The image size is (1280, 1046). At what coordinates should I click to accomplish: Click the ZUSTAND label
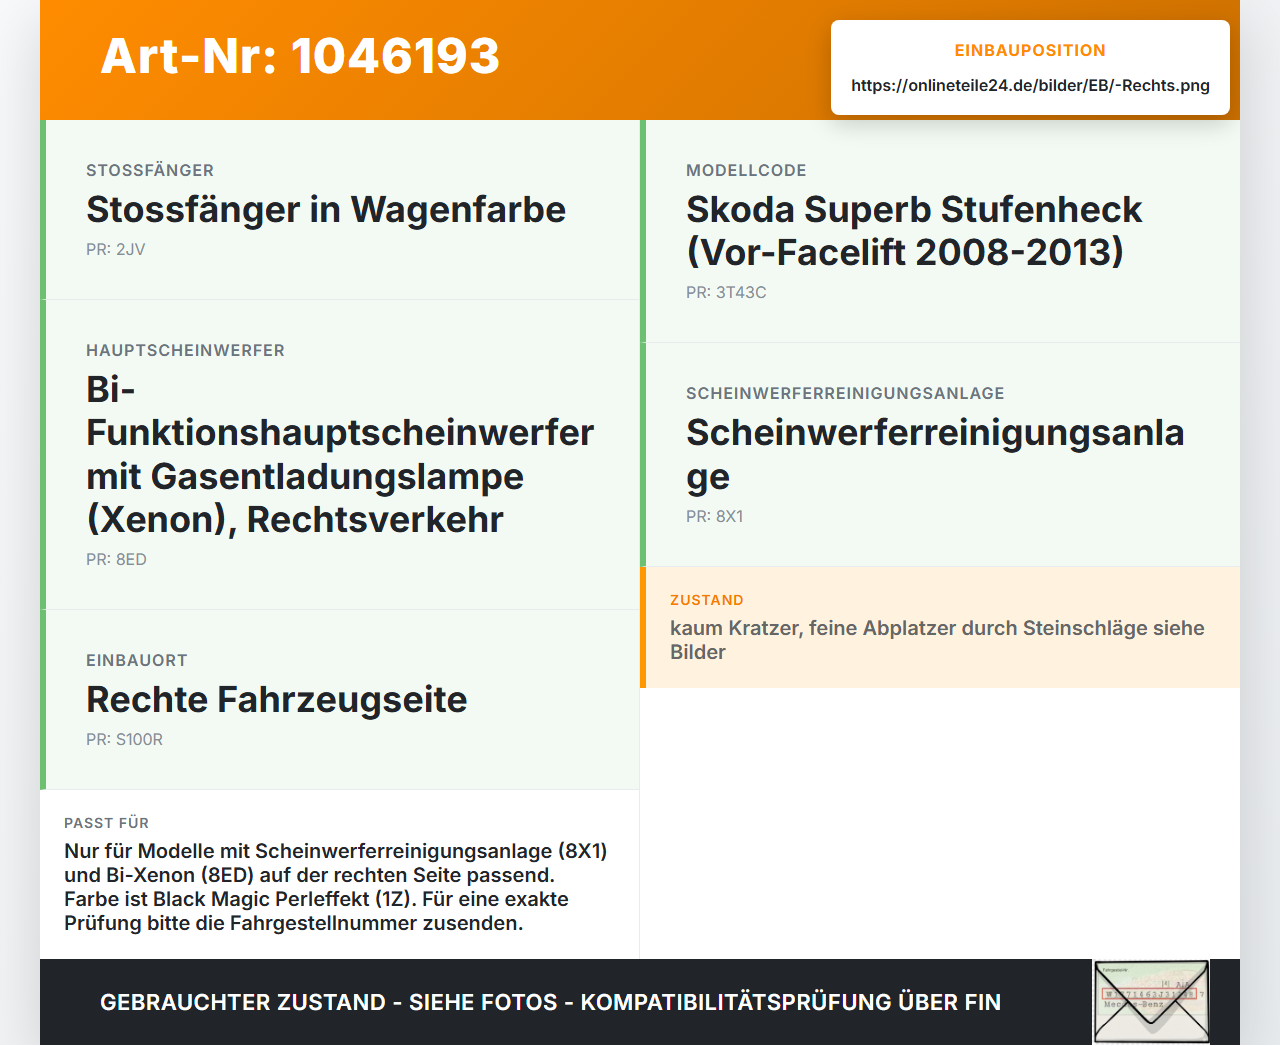tap(707, 600)
